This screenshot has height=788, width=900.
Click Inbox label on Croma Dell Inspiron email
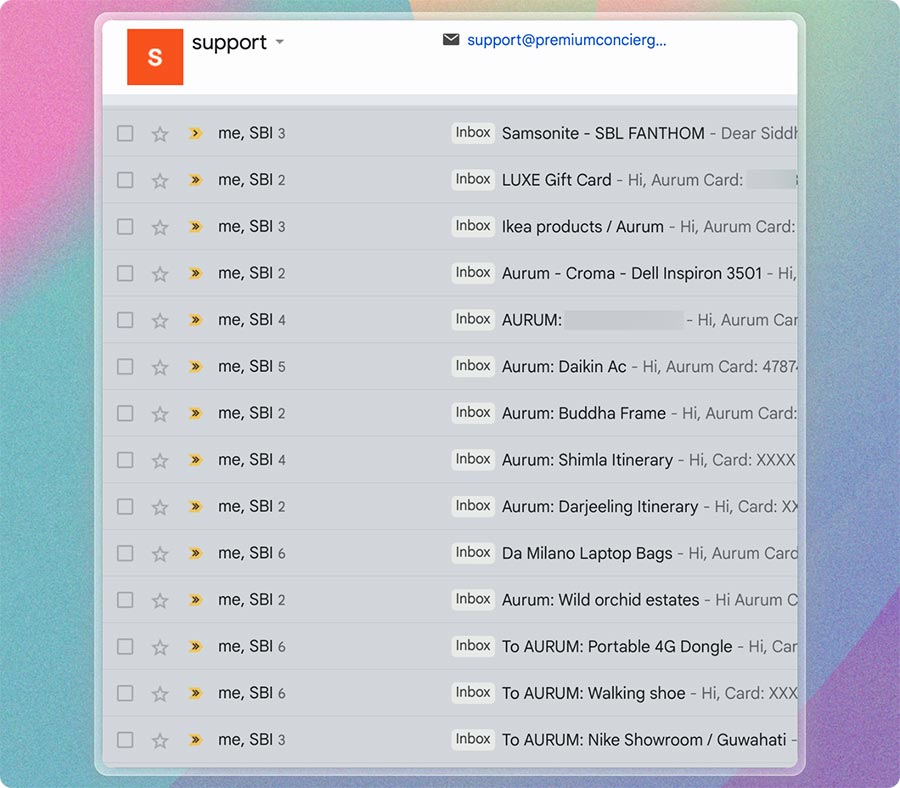pyautogui.click(x=473, y=273)
